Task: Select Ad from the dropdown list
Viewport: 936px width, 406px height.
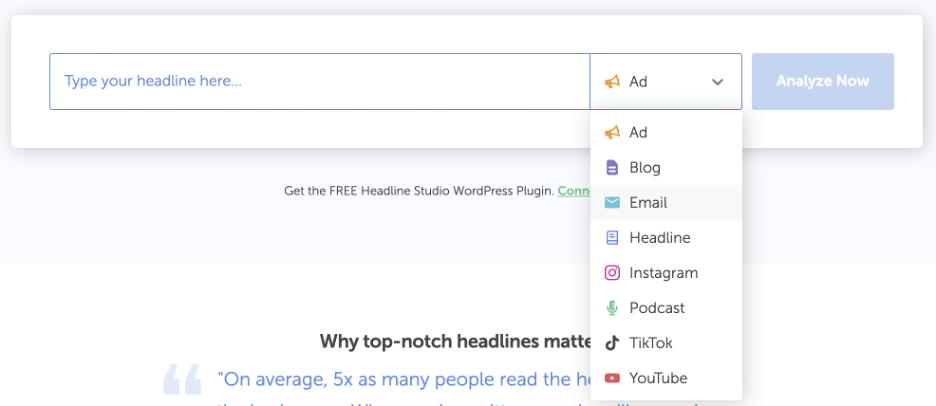Action: [x=666, y=133]
